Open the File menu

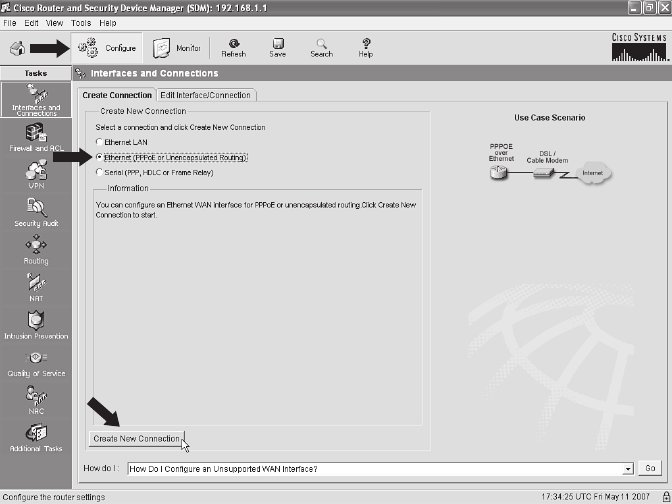9,23
